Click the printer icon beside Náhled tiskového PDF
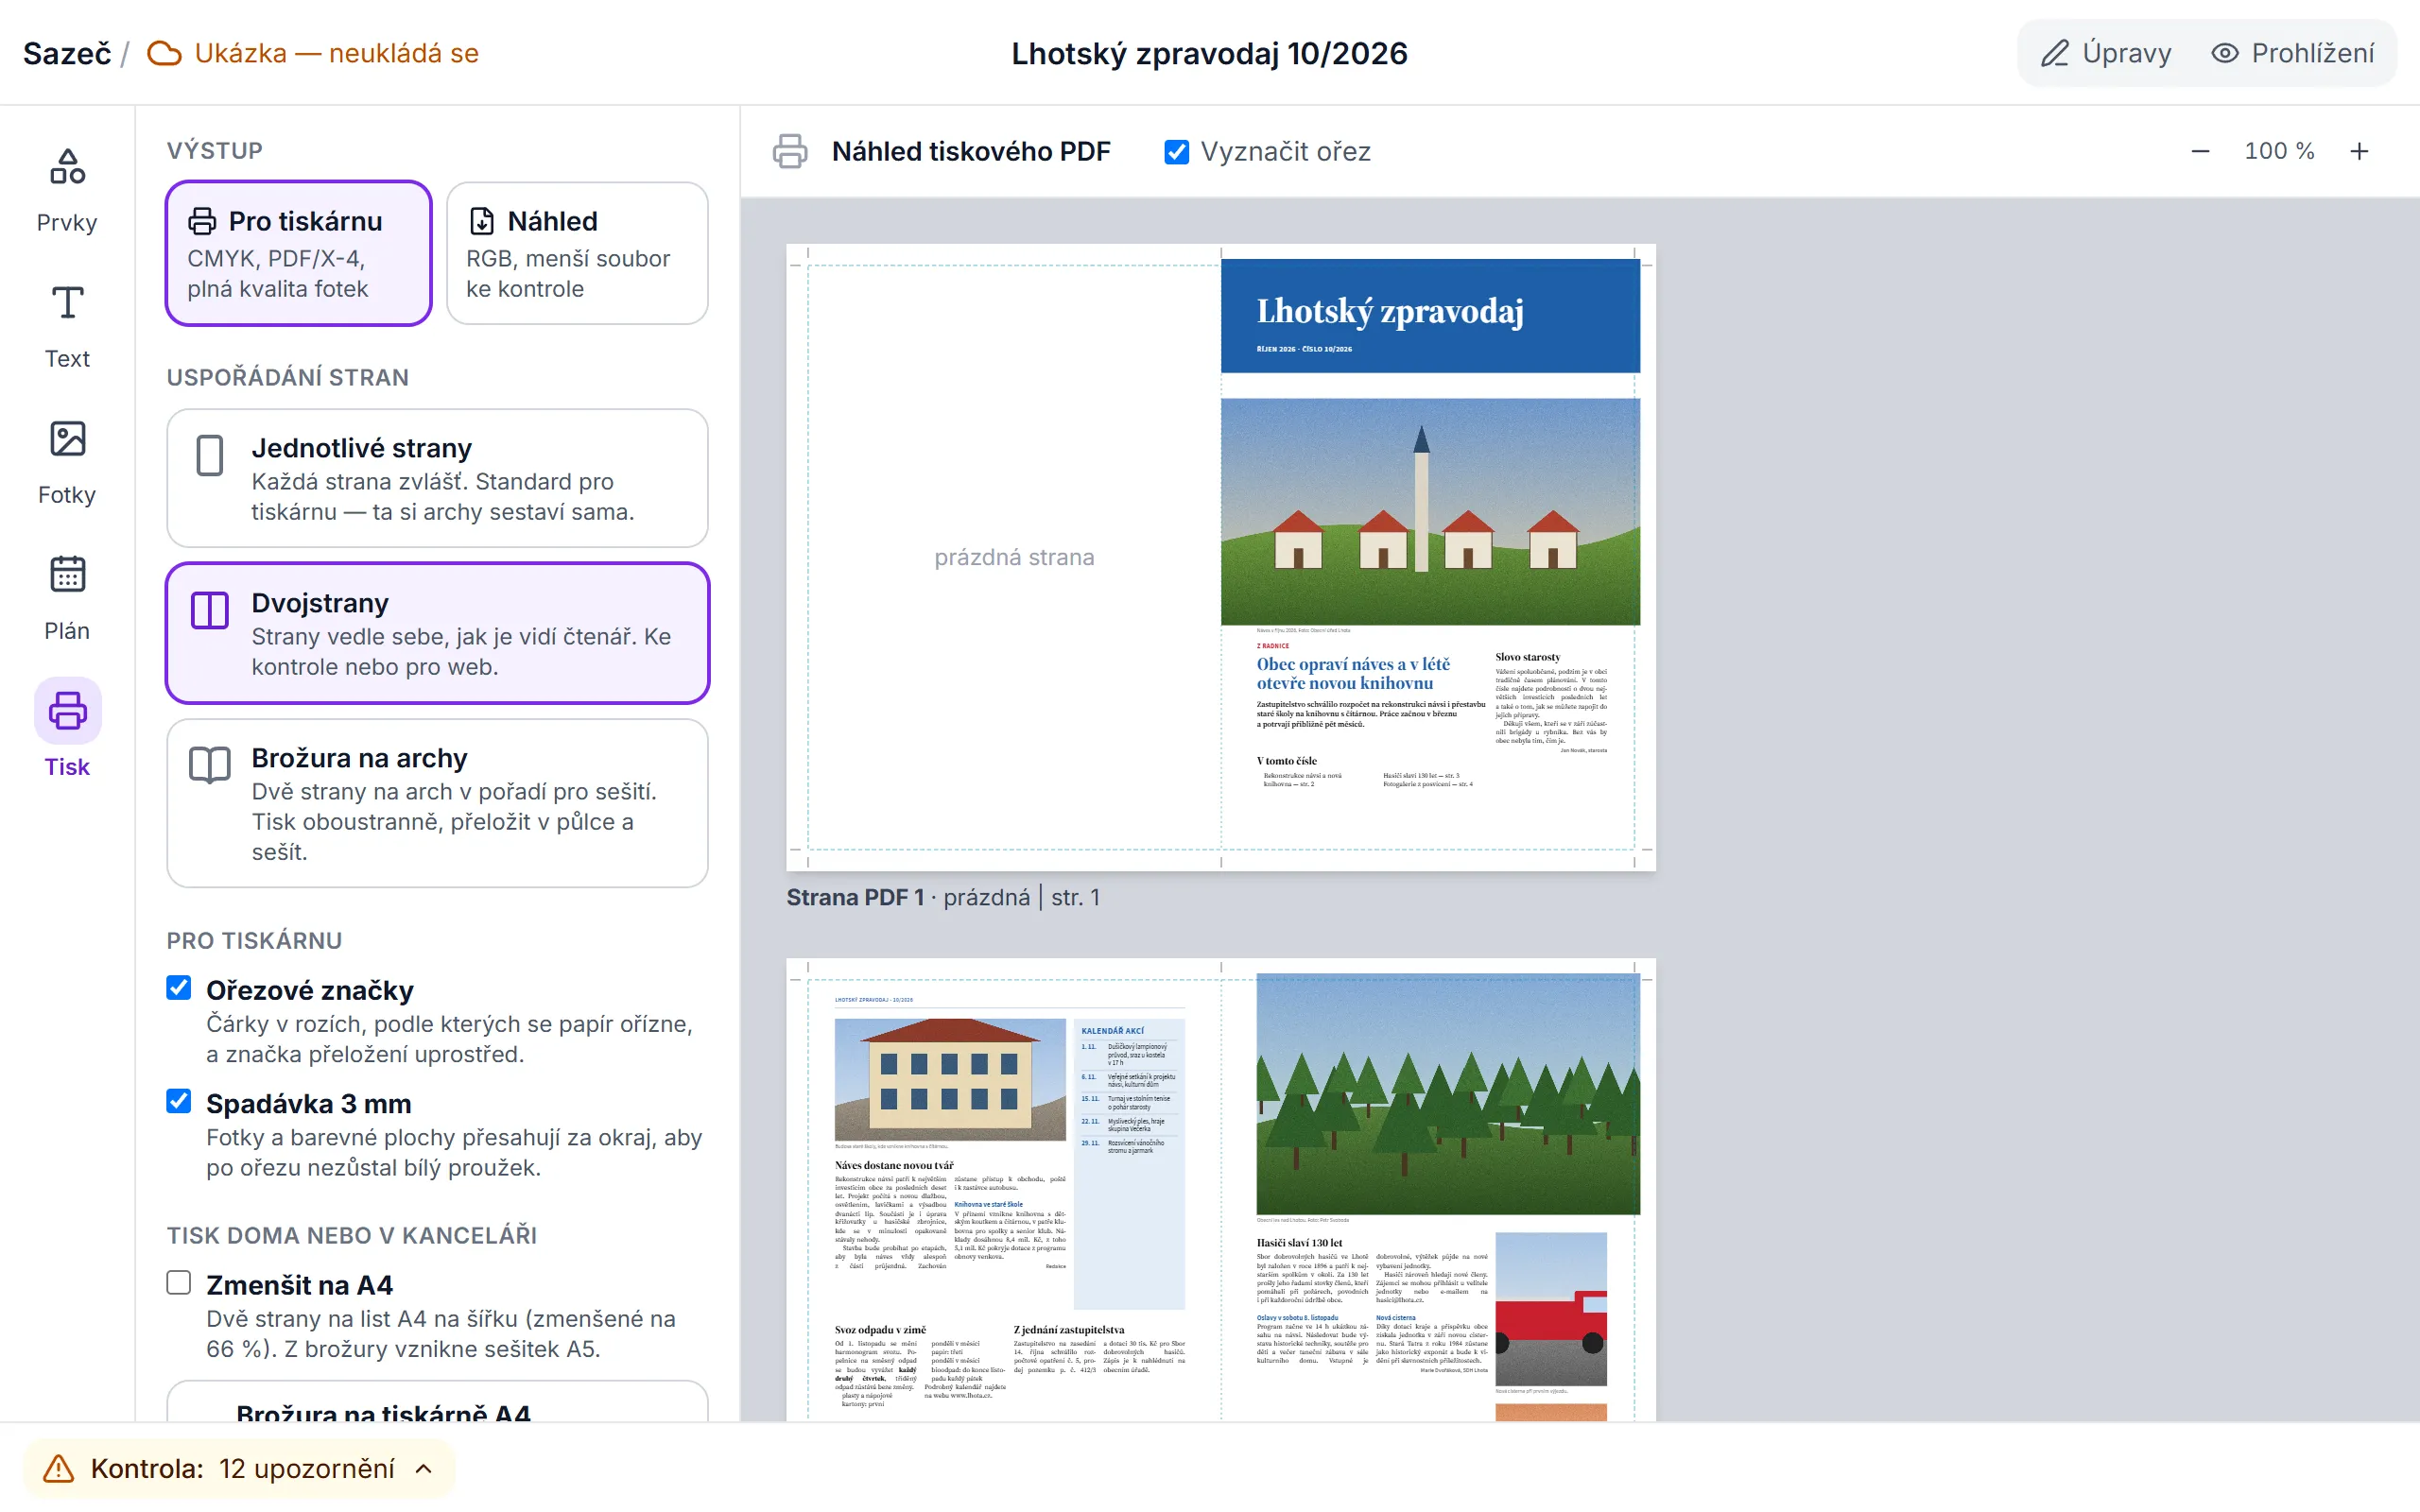2420x1512 pixels. pos(790,151)
